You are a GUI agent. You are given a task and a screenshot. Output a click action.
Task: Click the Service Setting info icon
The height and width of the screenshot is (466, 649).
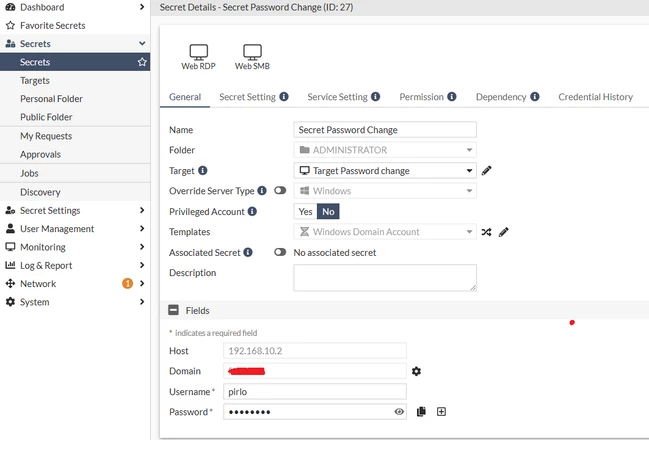375,96
